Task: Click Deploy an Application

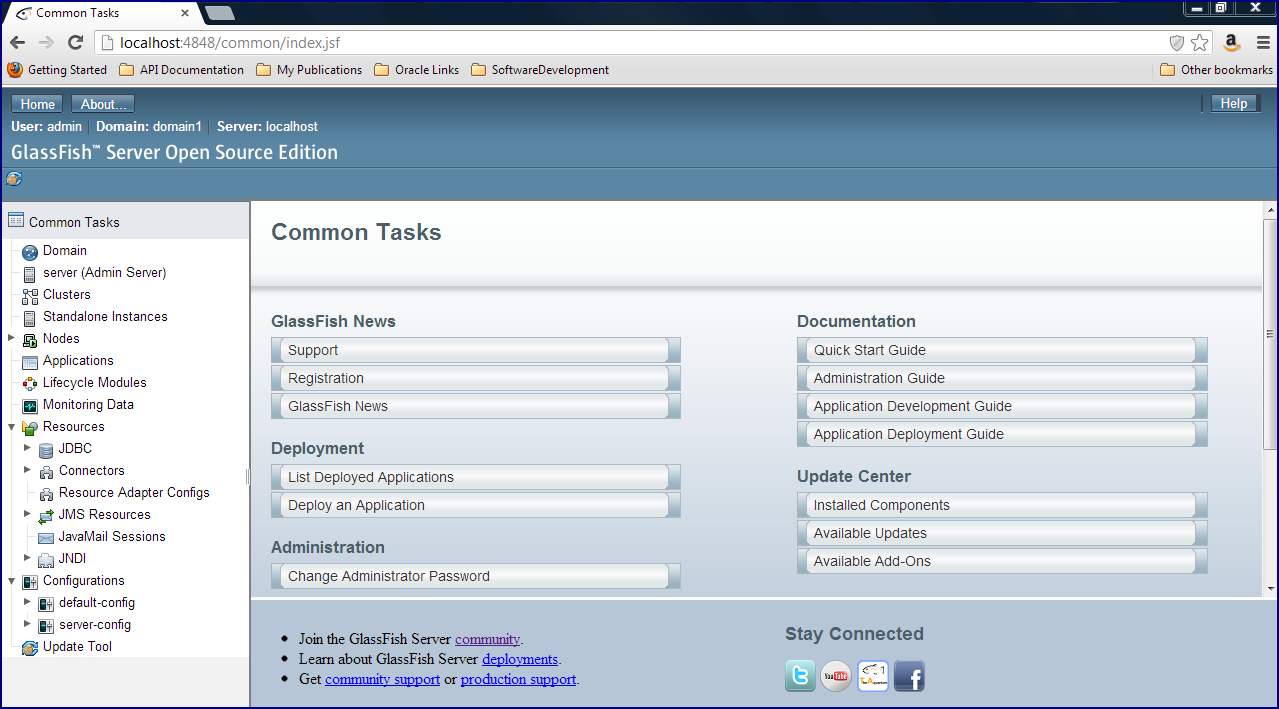Action: tap(476, 505)
